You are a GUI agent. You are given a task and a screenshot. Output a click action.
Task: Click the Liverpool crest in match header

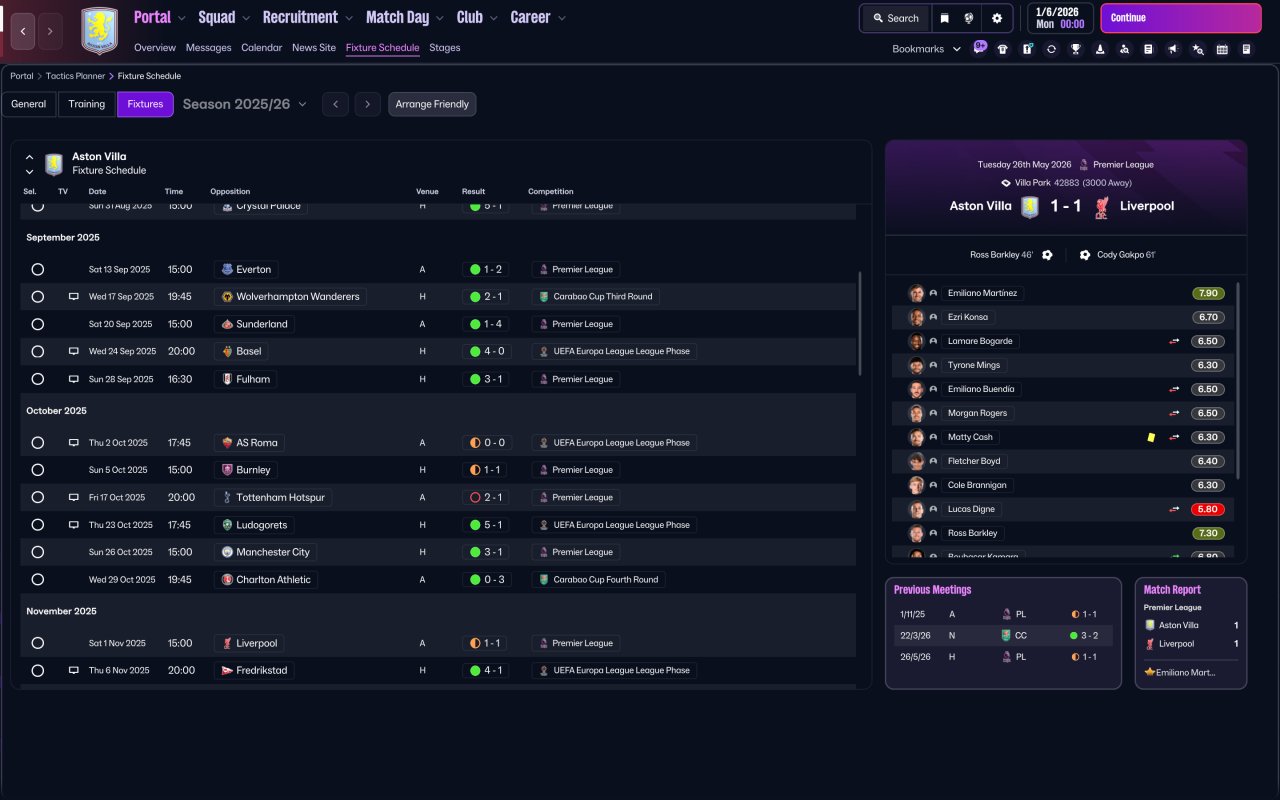(1101, 206)
